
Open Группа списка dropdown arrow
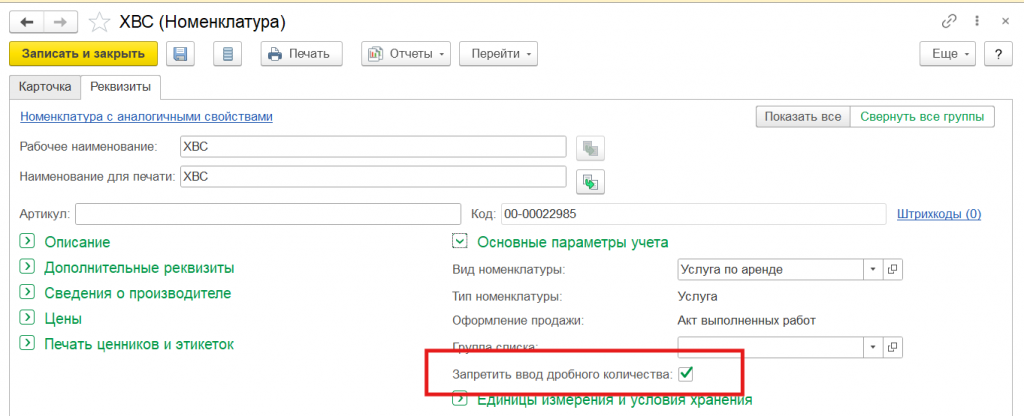[874, 346]
